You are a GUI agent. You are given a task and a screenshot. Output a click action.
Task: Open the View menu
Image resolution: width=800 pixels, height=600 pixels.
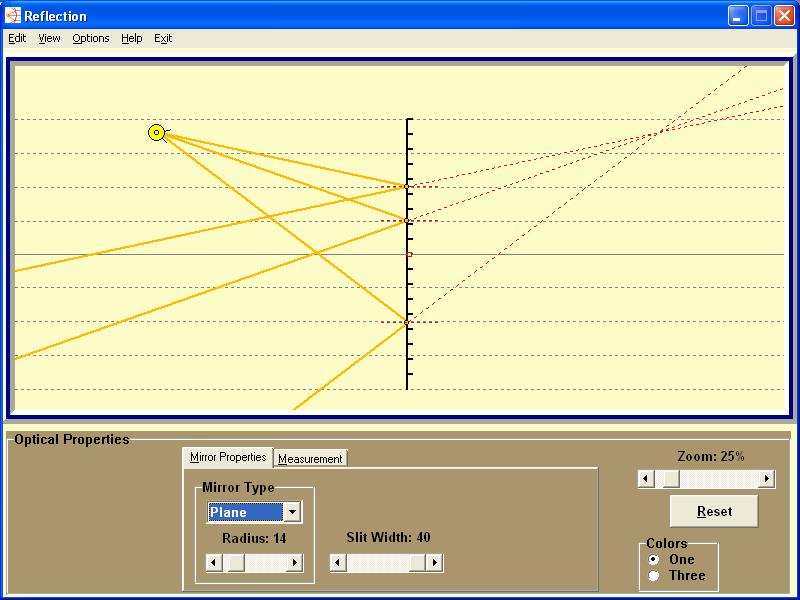[x=49, y=38]
